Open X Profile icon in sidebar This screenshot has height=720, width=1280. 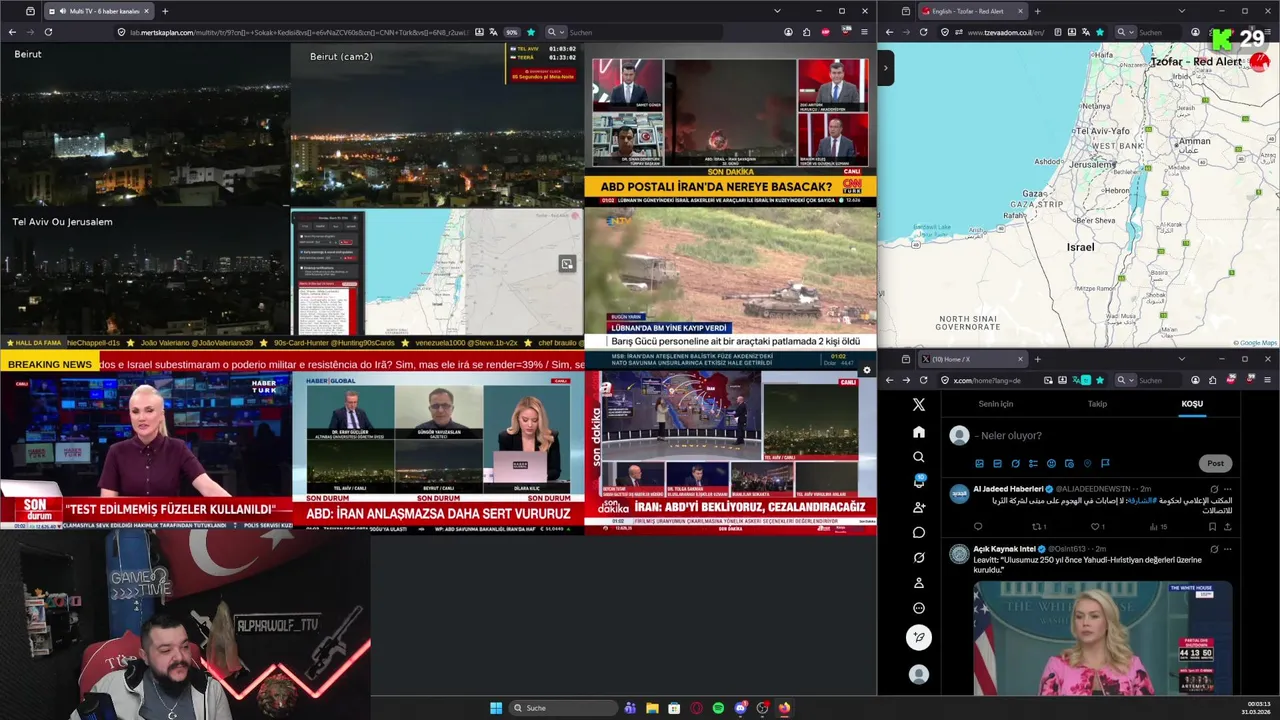click(x=919, y=583)
